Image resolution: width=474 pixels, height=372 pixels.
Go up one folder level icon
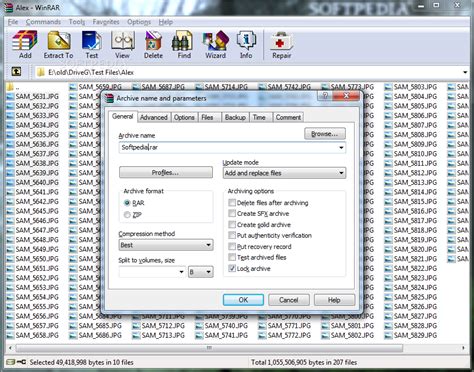(16, 71)
